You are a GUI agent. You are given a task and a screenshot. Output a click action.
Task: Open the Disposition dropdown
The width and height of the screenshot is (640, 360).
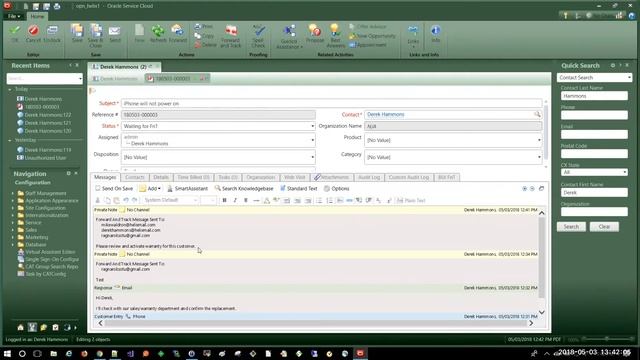click(313, 157)
